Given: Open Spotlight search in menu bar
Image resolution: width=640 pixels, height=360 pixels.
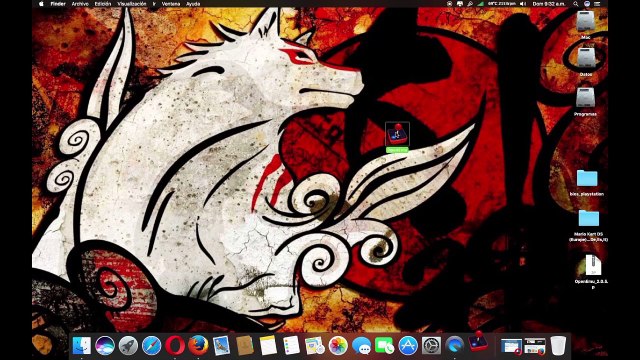Looking at the screenshot, I should pos(576,4).
